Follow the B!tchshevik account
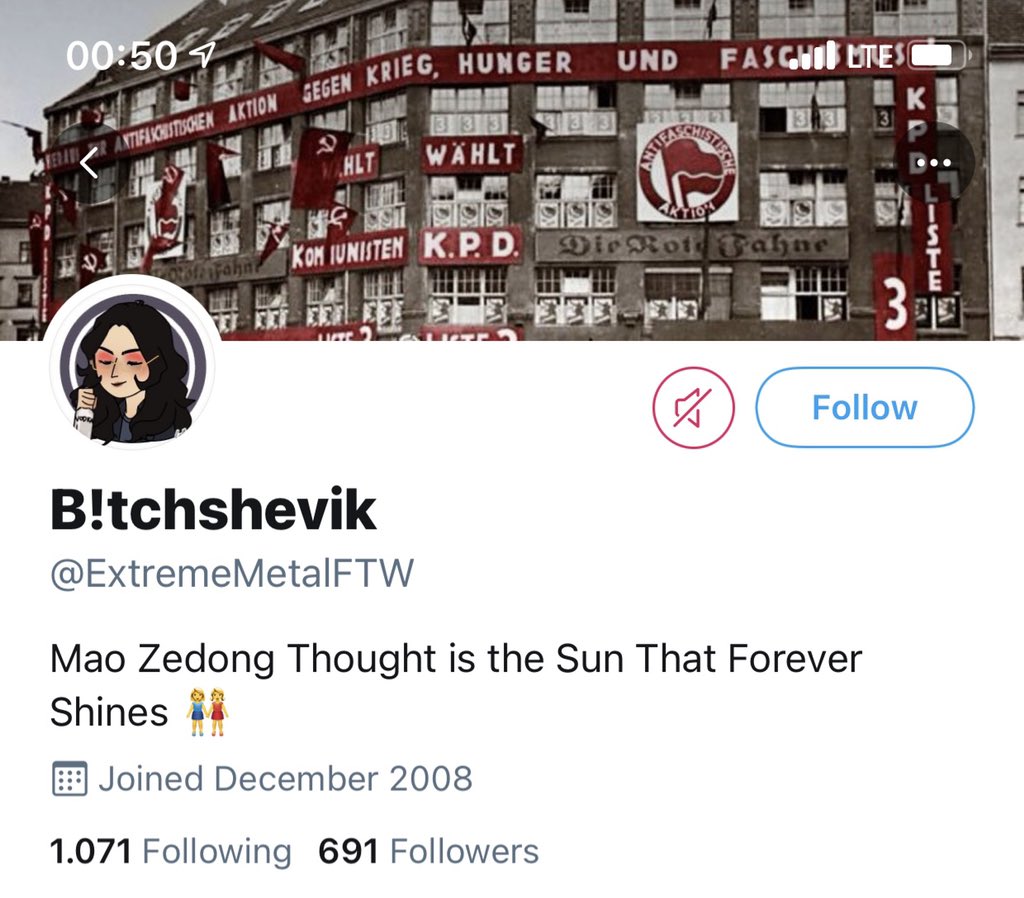Screen dimensions: 1024x898 [x=865, y=408]
